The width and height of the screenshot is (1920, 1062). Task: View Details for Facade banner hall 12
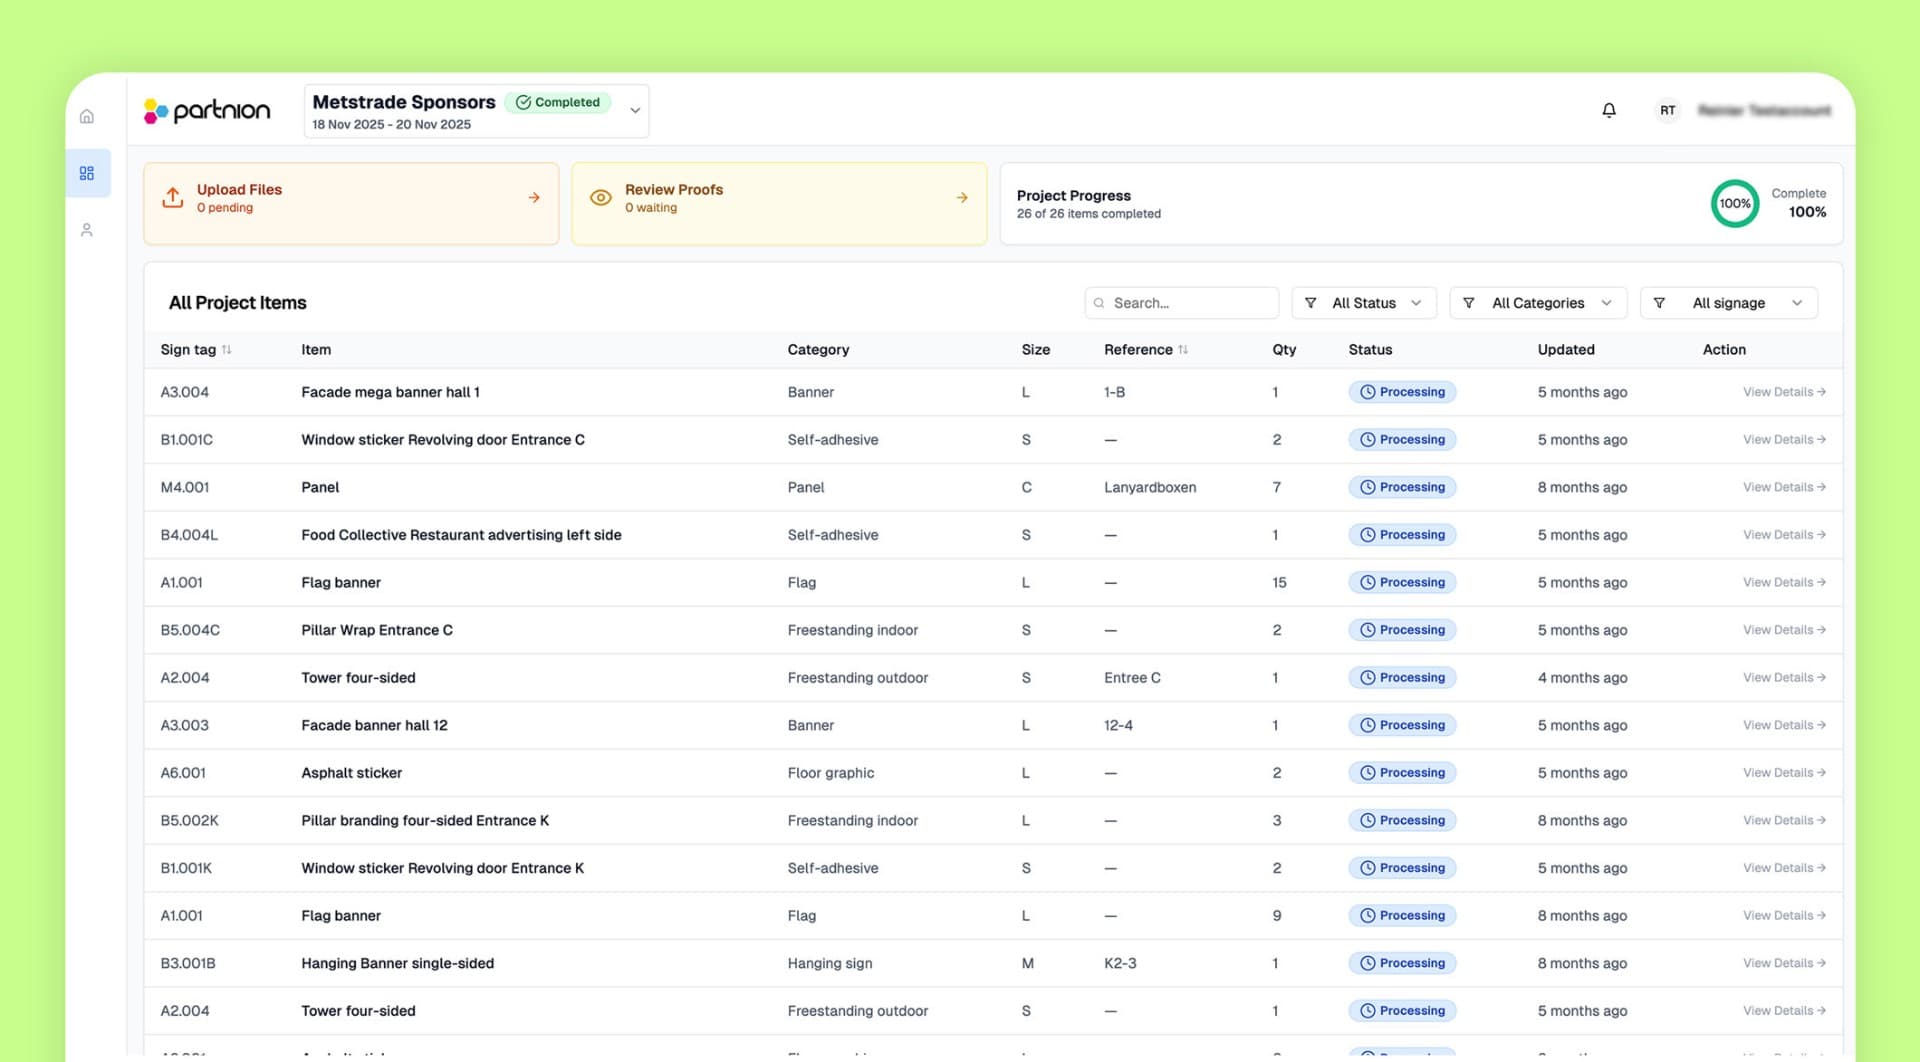click(x=1784, y=725)
